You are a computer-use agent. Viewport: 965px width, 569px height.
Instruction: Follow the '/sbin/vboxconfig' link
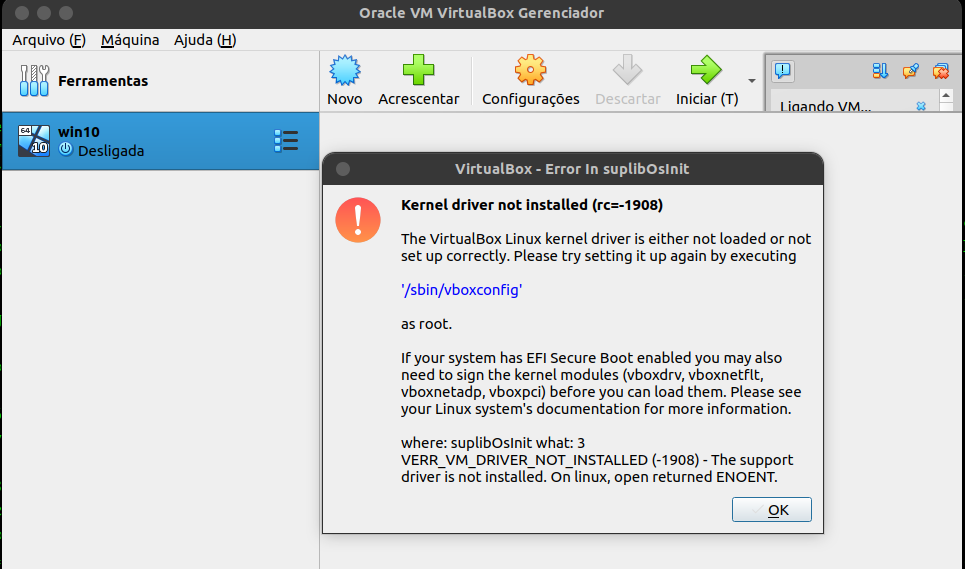[462, 290]
